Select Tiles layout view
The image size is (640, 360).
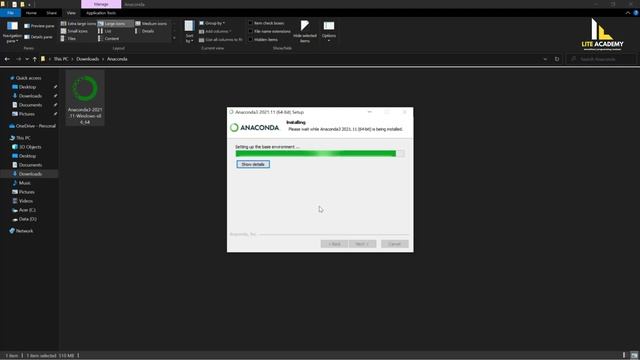[x=69, y=39]
